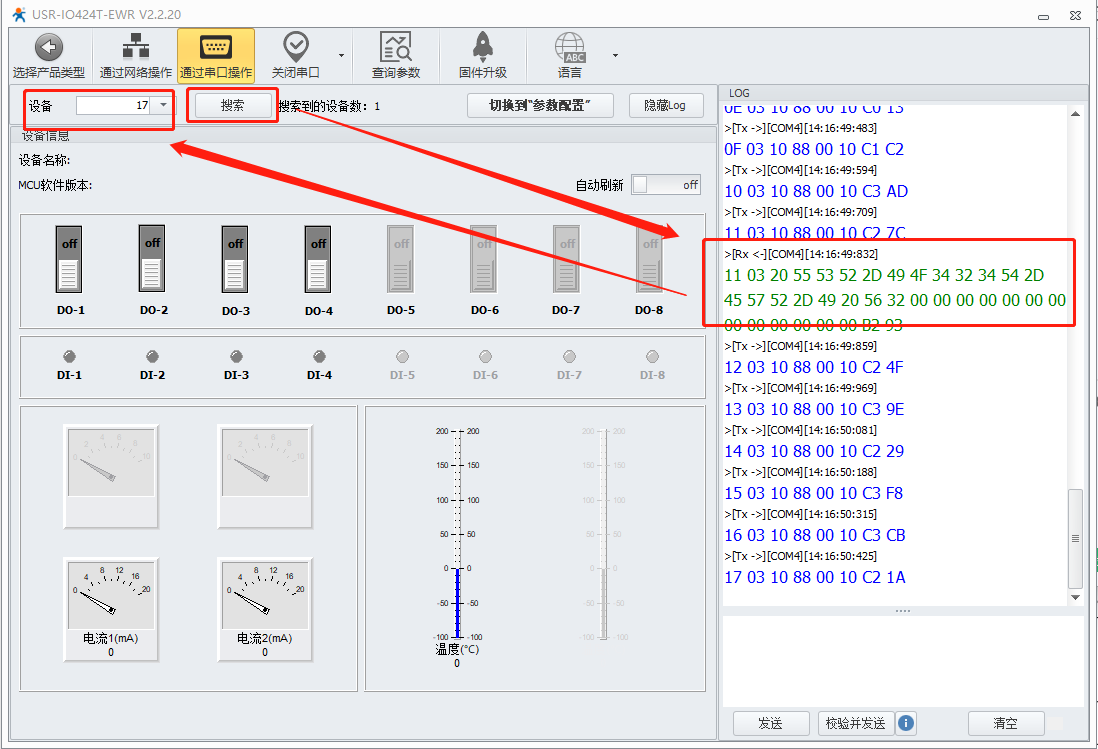
Task: Click the device name (设备名称) label
Action: point(44,160)
